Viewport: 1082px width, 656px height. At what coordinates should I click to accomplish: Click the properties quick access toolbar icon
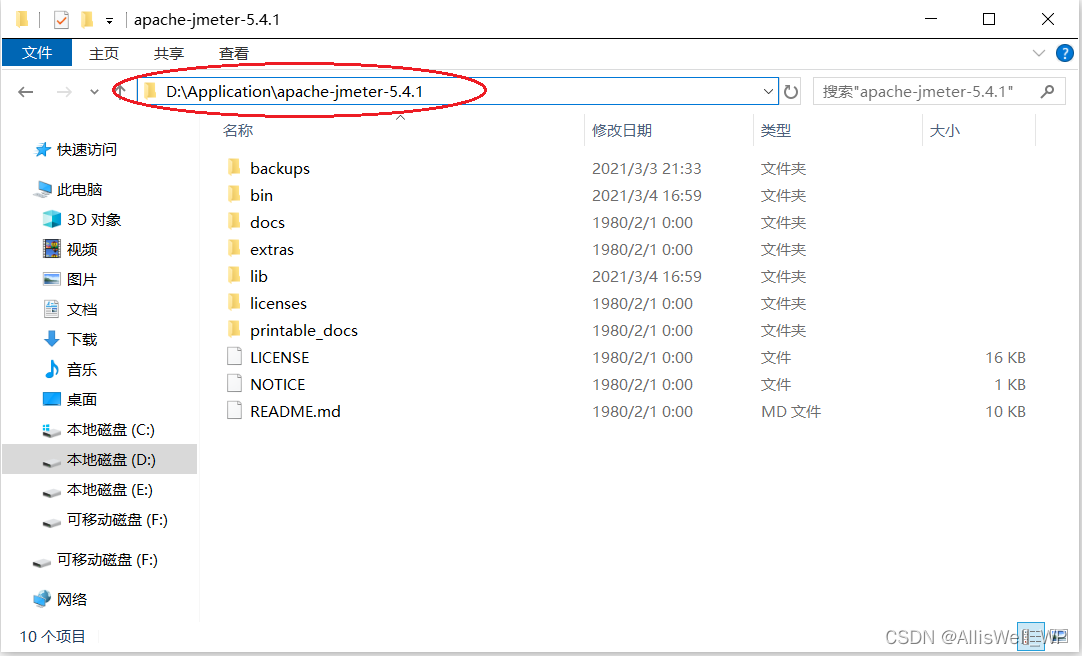[x=61, y=19]
